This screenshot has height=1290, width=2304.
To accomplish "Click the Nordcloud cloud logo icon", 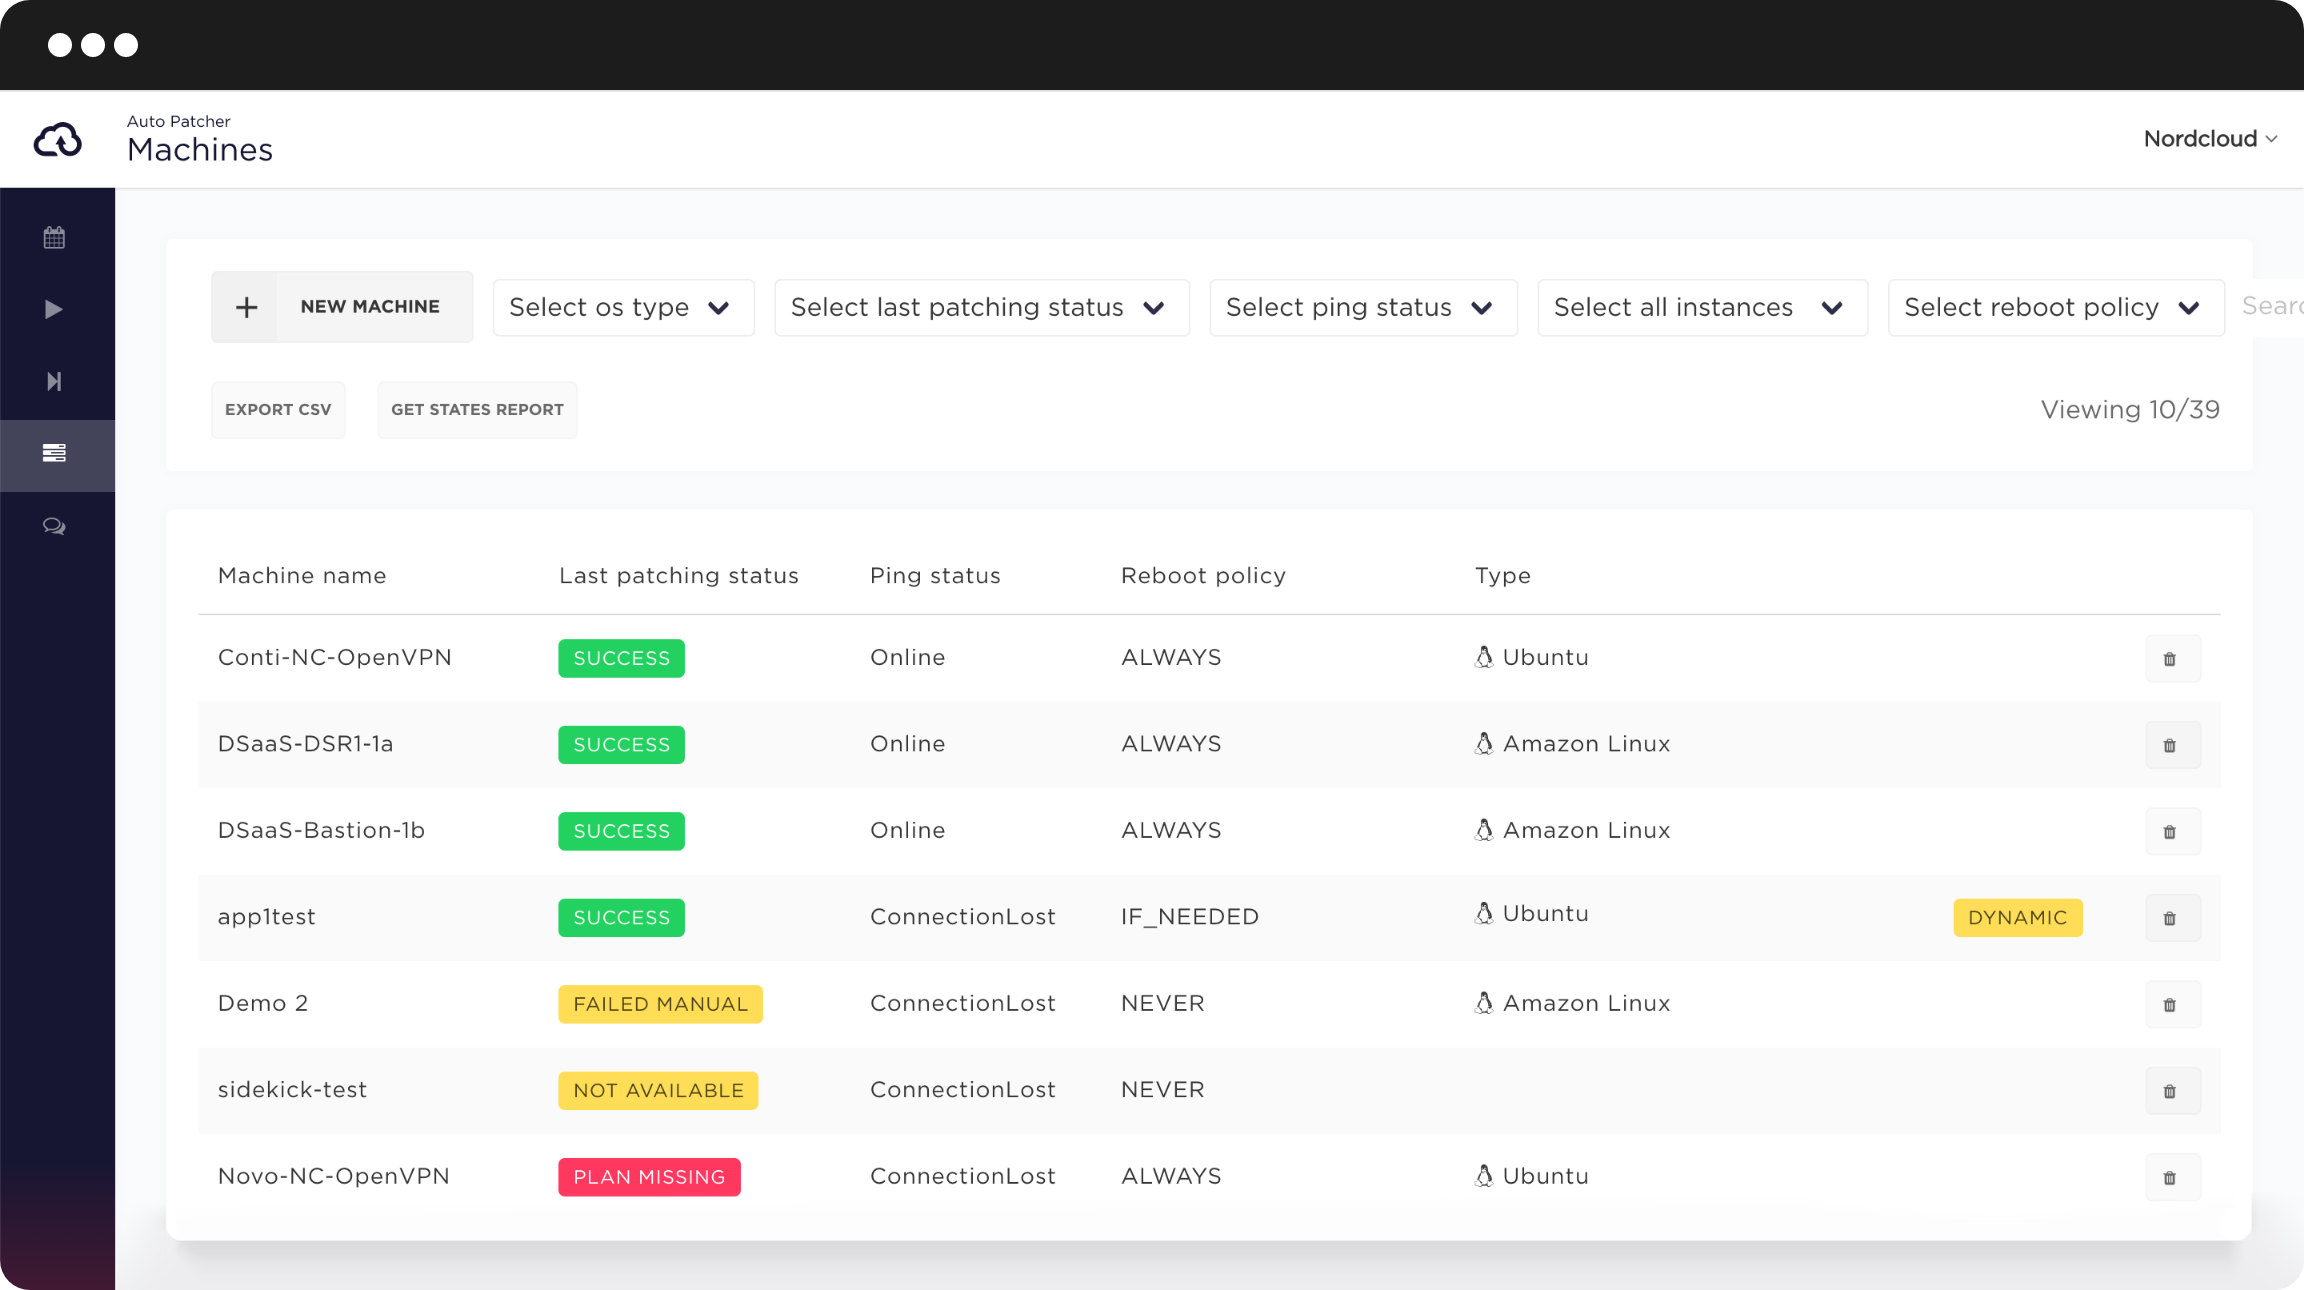I will (55, 139).
